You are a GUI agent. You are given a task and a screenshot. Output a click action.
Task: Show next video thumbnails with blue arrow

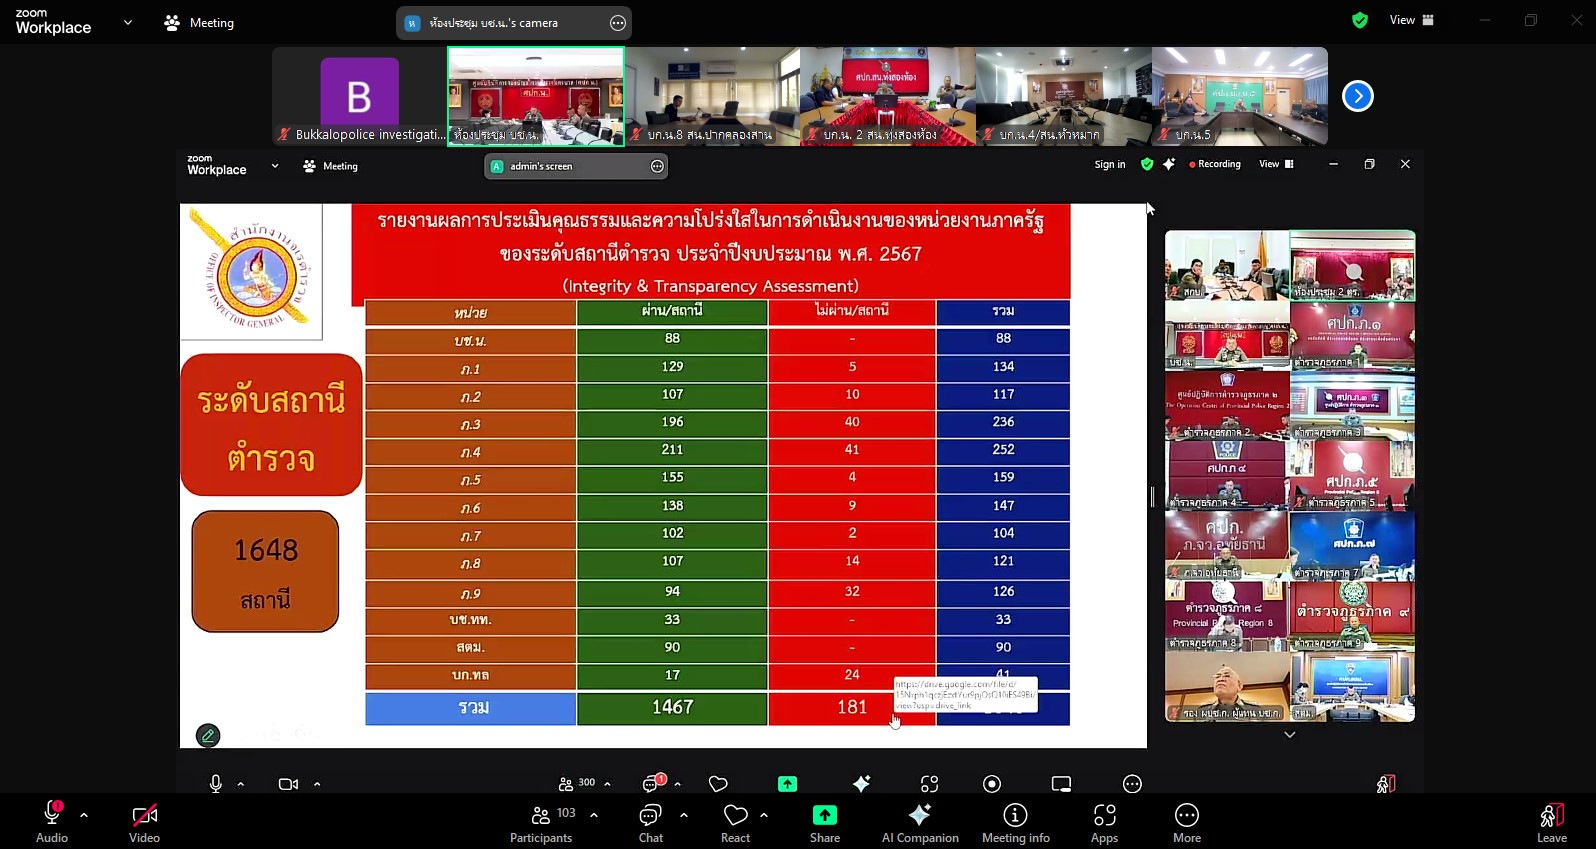[x=1357, y=96]
